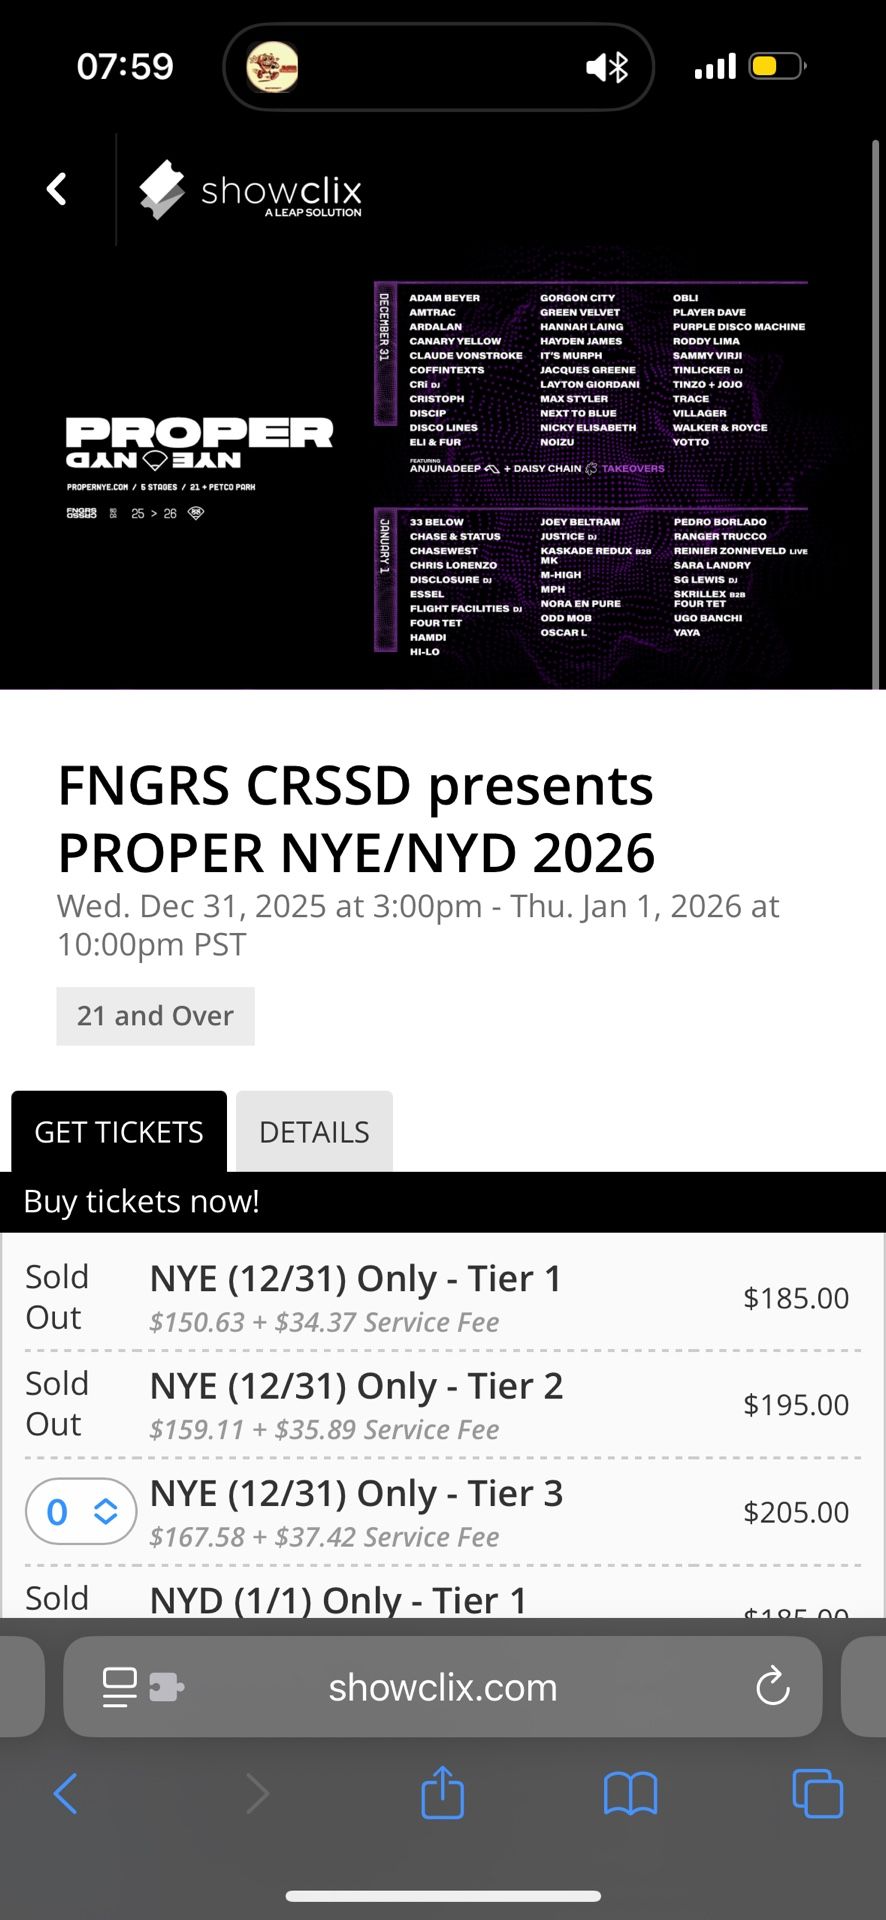Switch to the DETAILS tab
Image resolution: width=886 pixels, height=1920 pixels.
[314, 1132]
